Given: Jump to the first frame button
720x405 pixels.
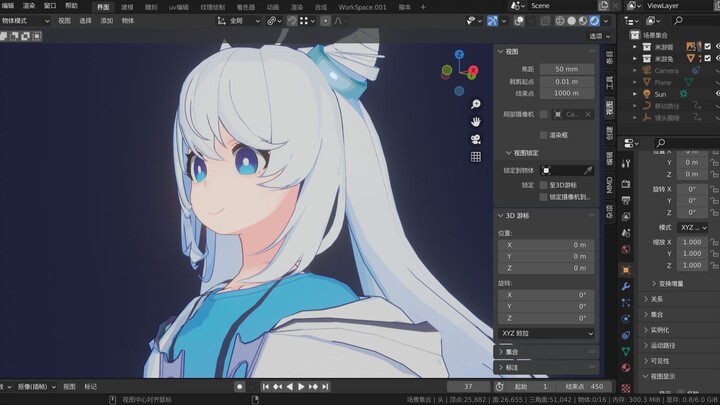Looking at the screenshot, I should (x=265, y=387).
